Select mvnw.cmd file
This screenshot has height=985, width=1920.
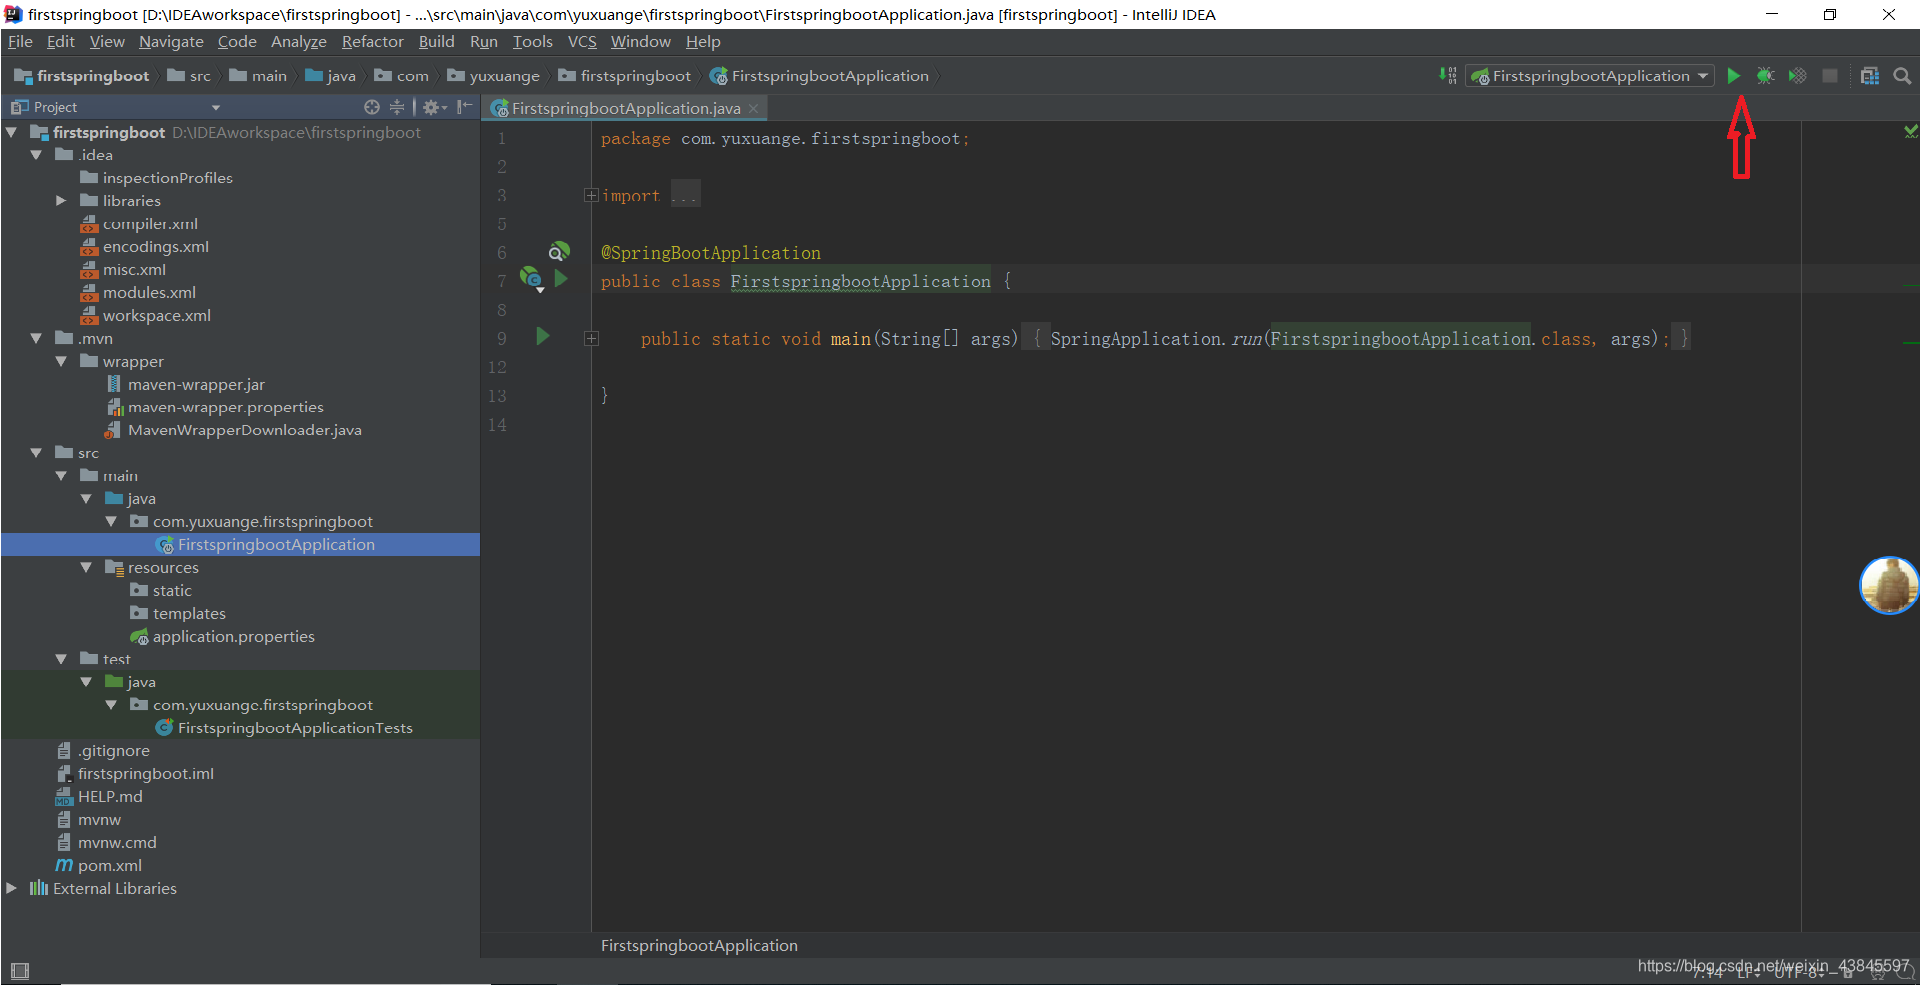117,843
